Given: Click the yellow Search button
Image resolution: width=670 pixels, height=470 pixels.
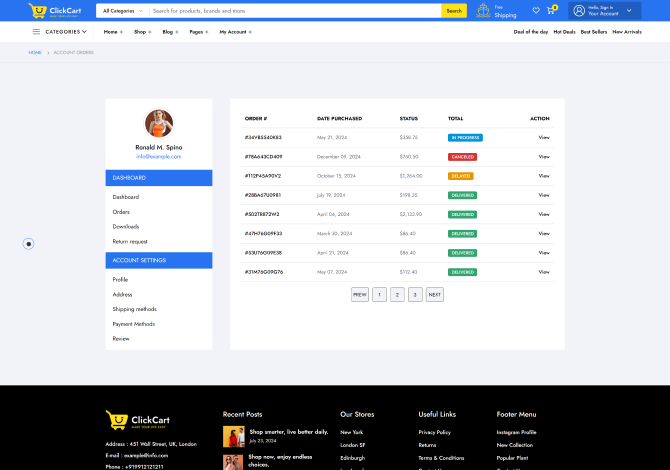Looking at the screenshot, I should click(454, 11).
